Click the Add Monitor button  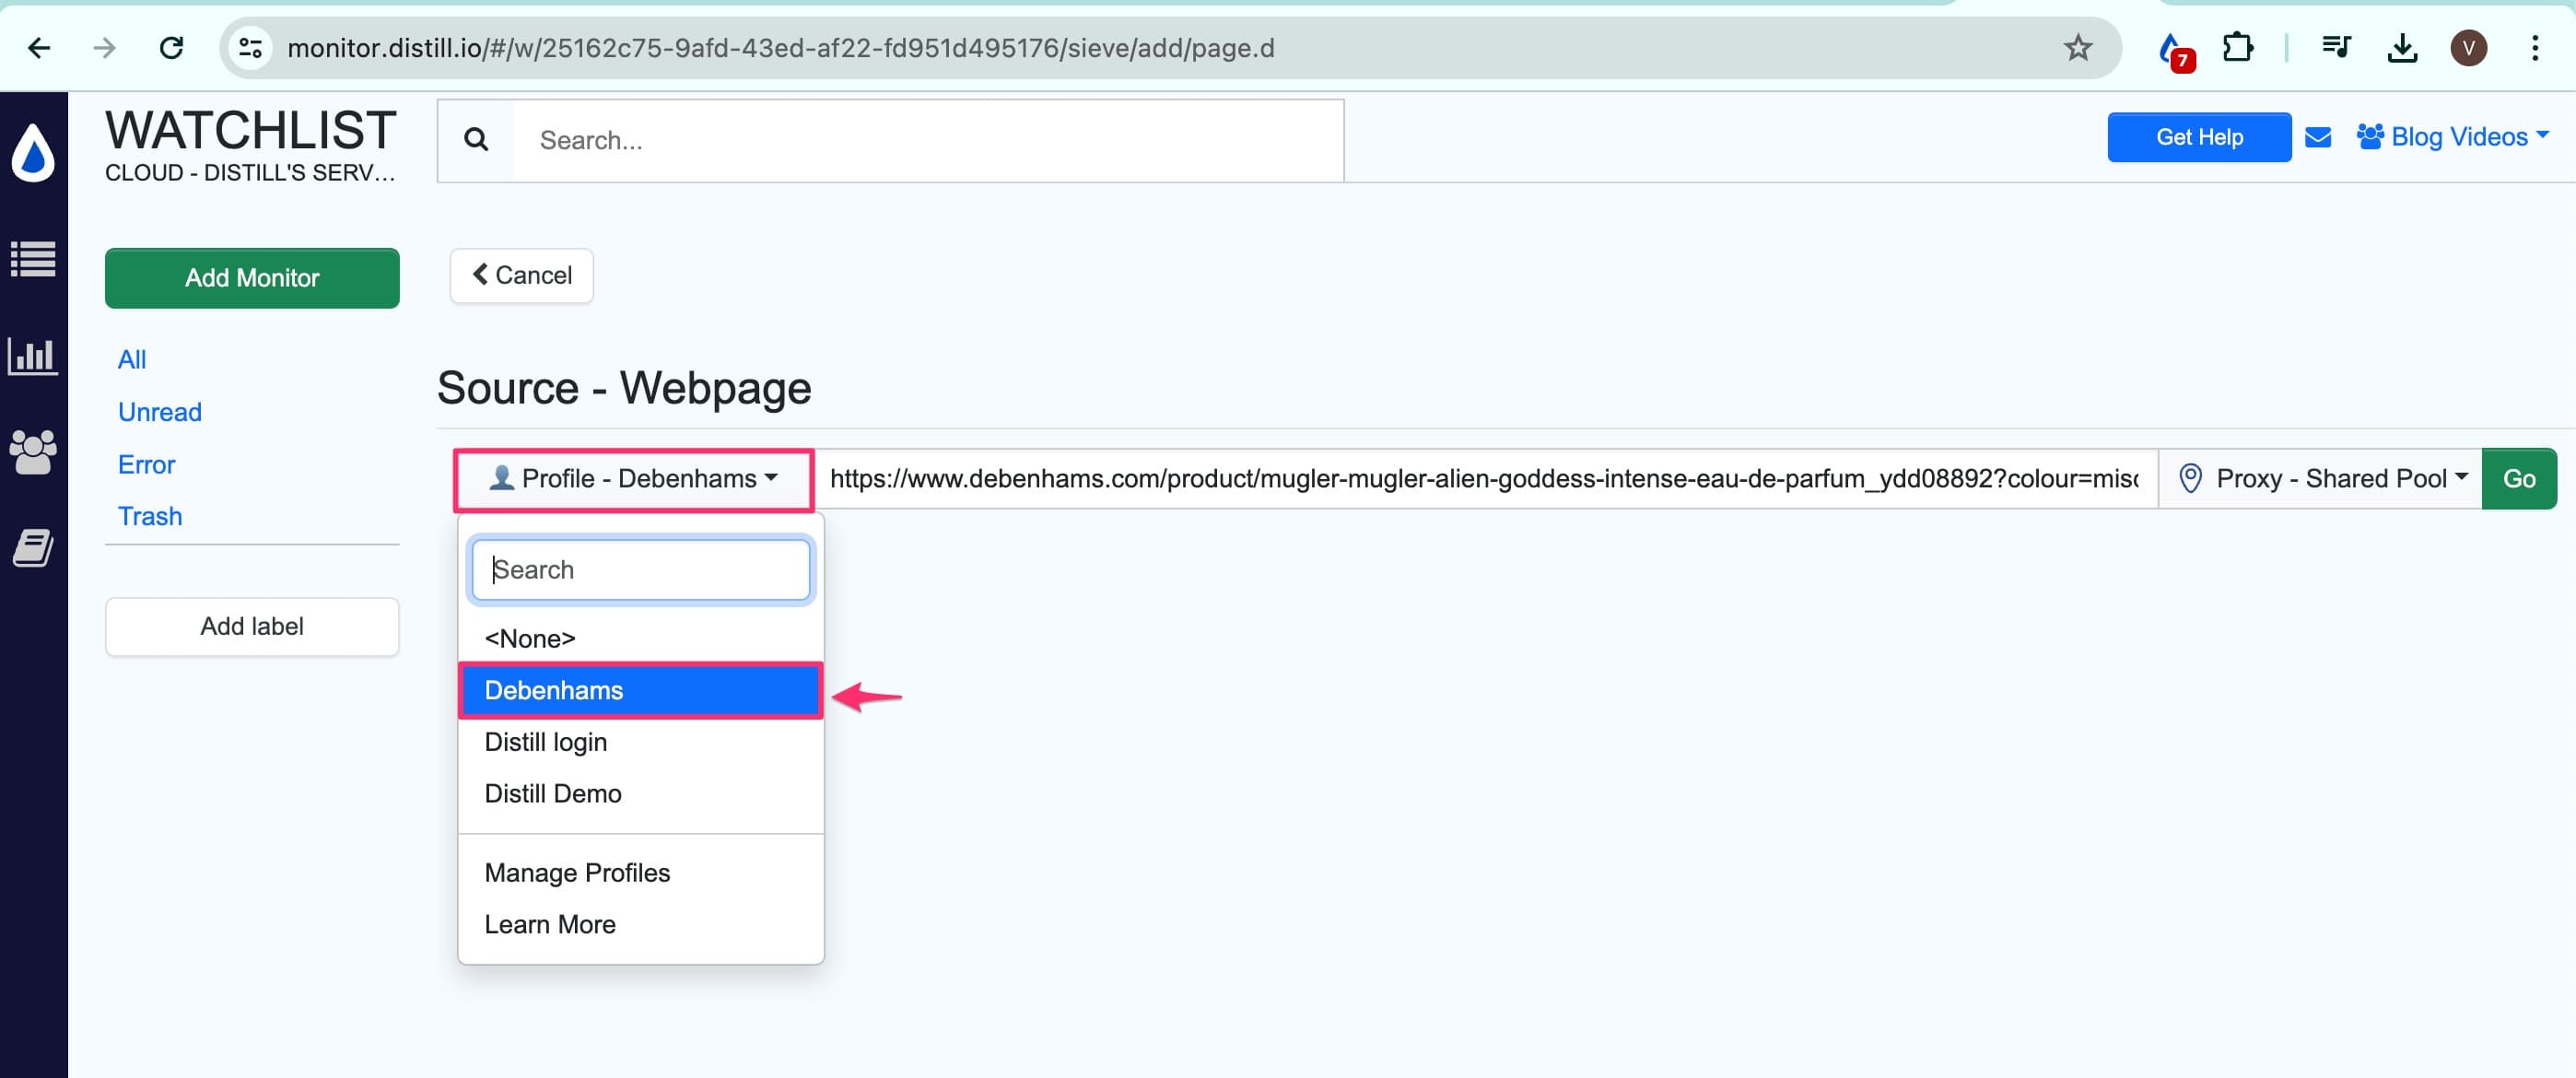tap(252, 278)
